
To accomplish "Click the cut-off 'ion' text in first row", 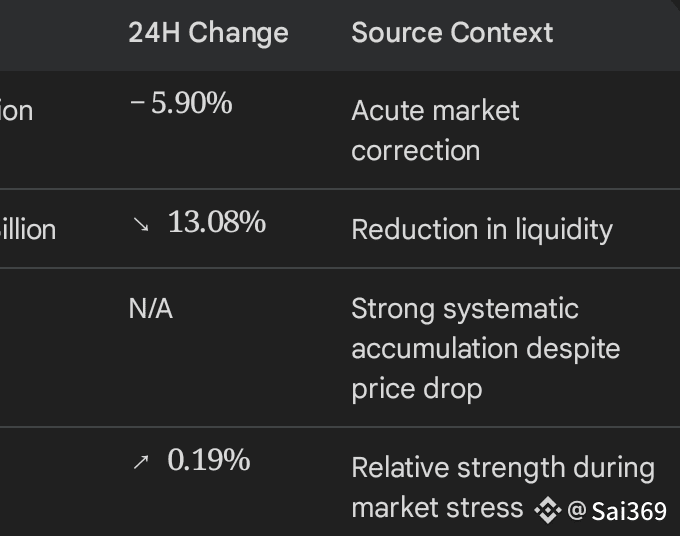I will tap(16, 110).
